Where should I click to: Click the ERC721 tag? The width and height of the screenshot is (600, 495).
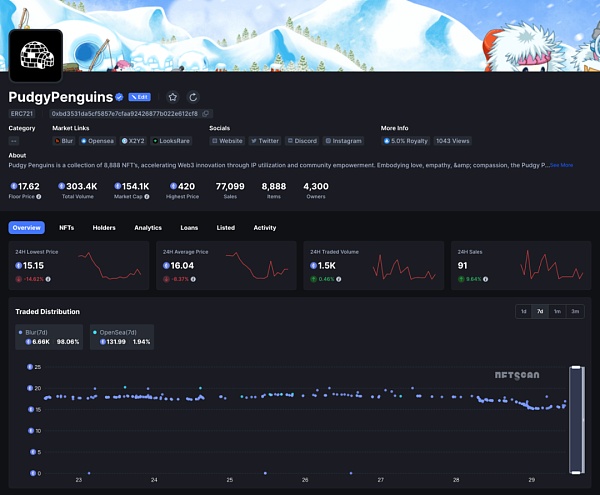[22, 114]
